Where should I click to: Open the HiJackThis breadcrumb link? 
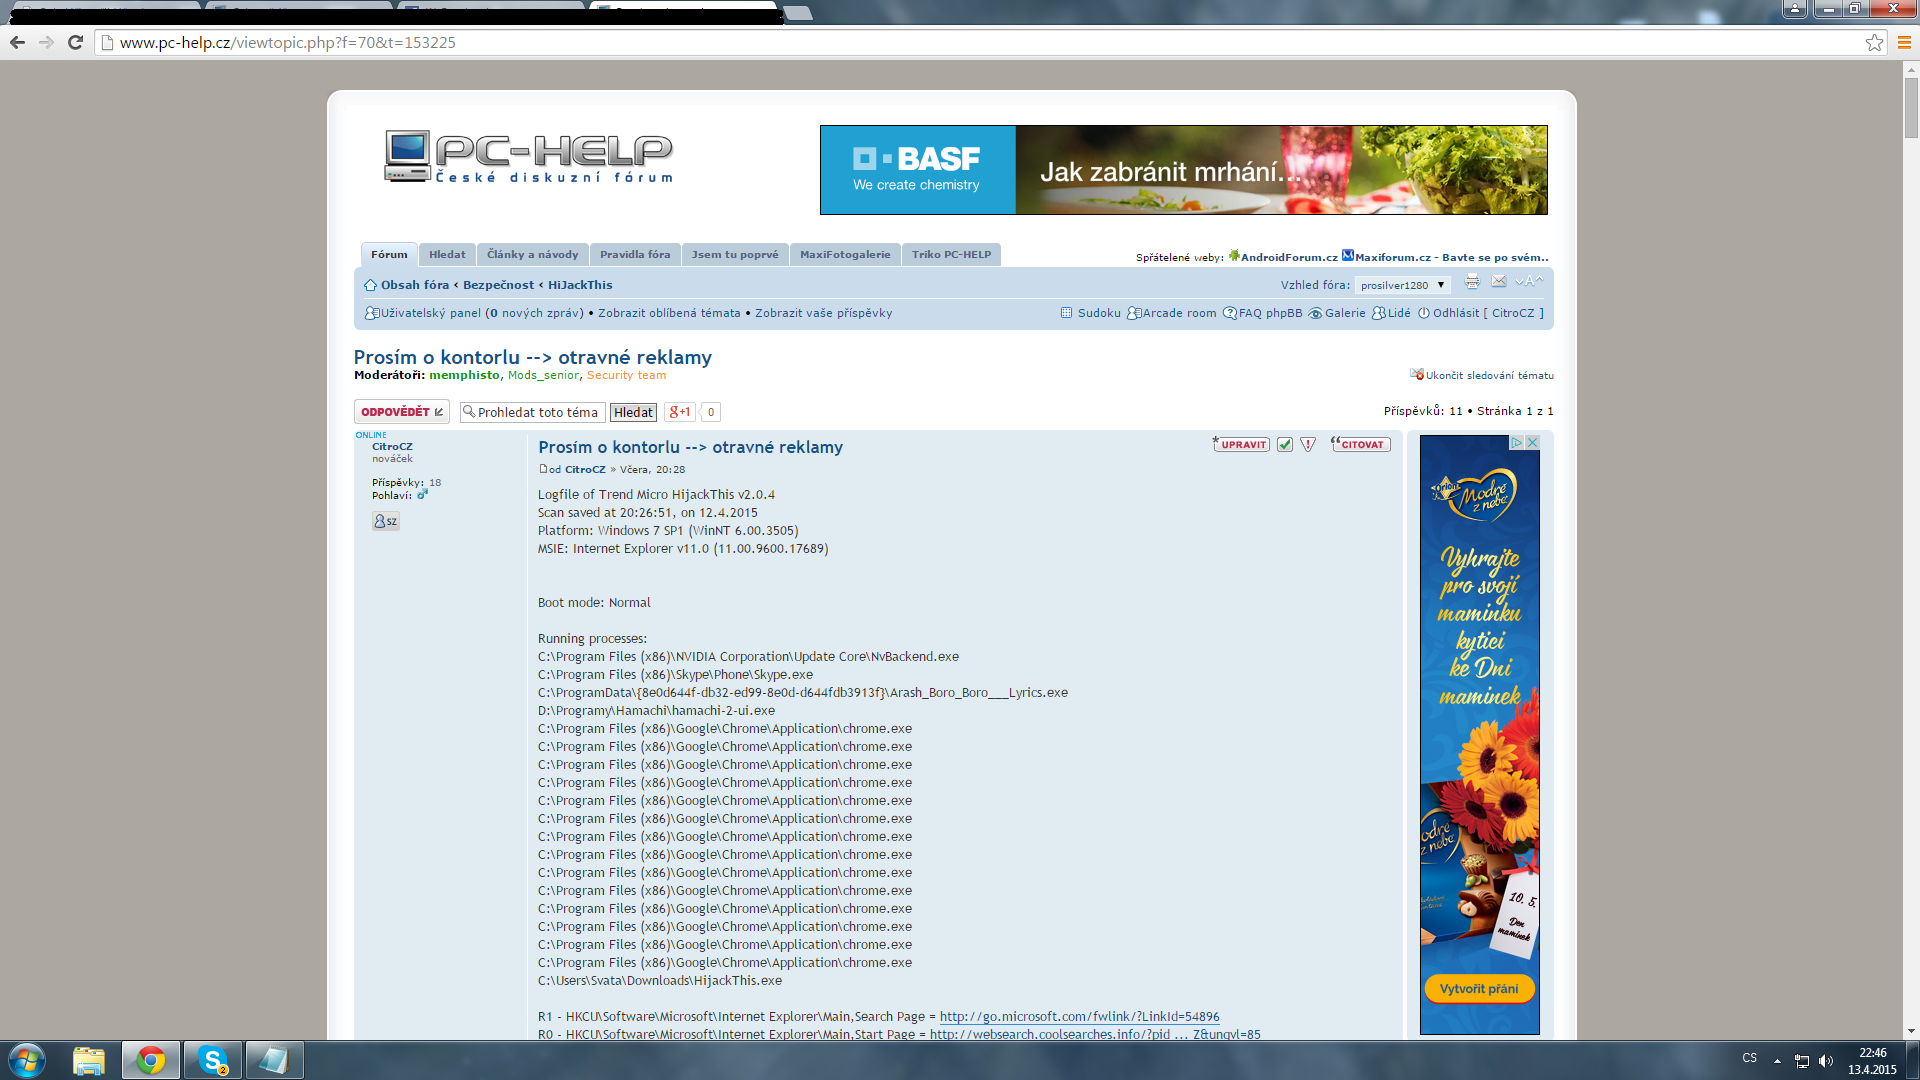580,285
